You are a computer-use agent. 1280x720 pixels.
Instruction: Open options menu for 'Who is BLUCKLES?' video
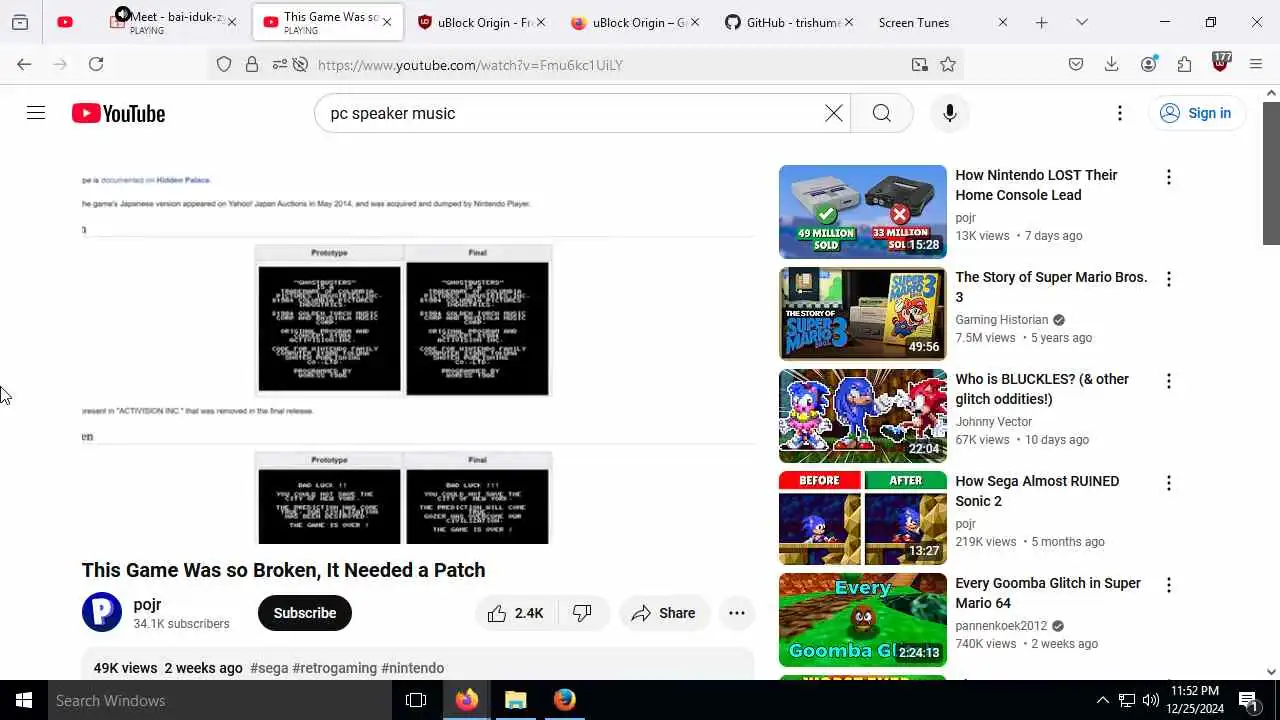(1168, 381)
